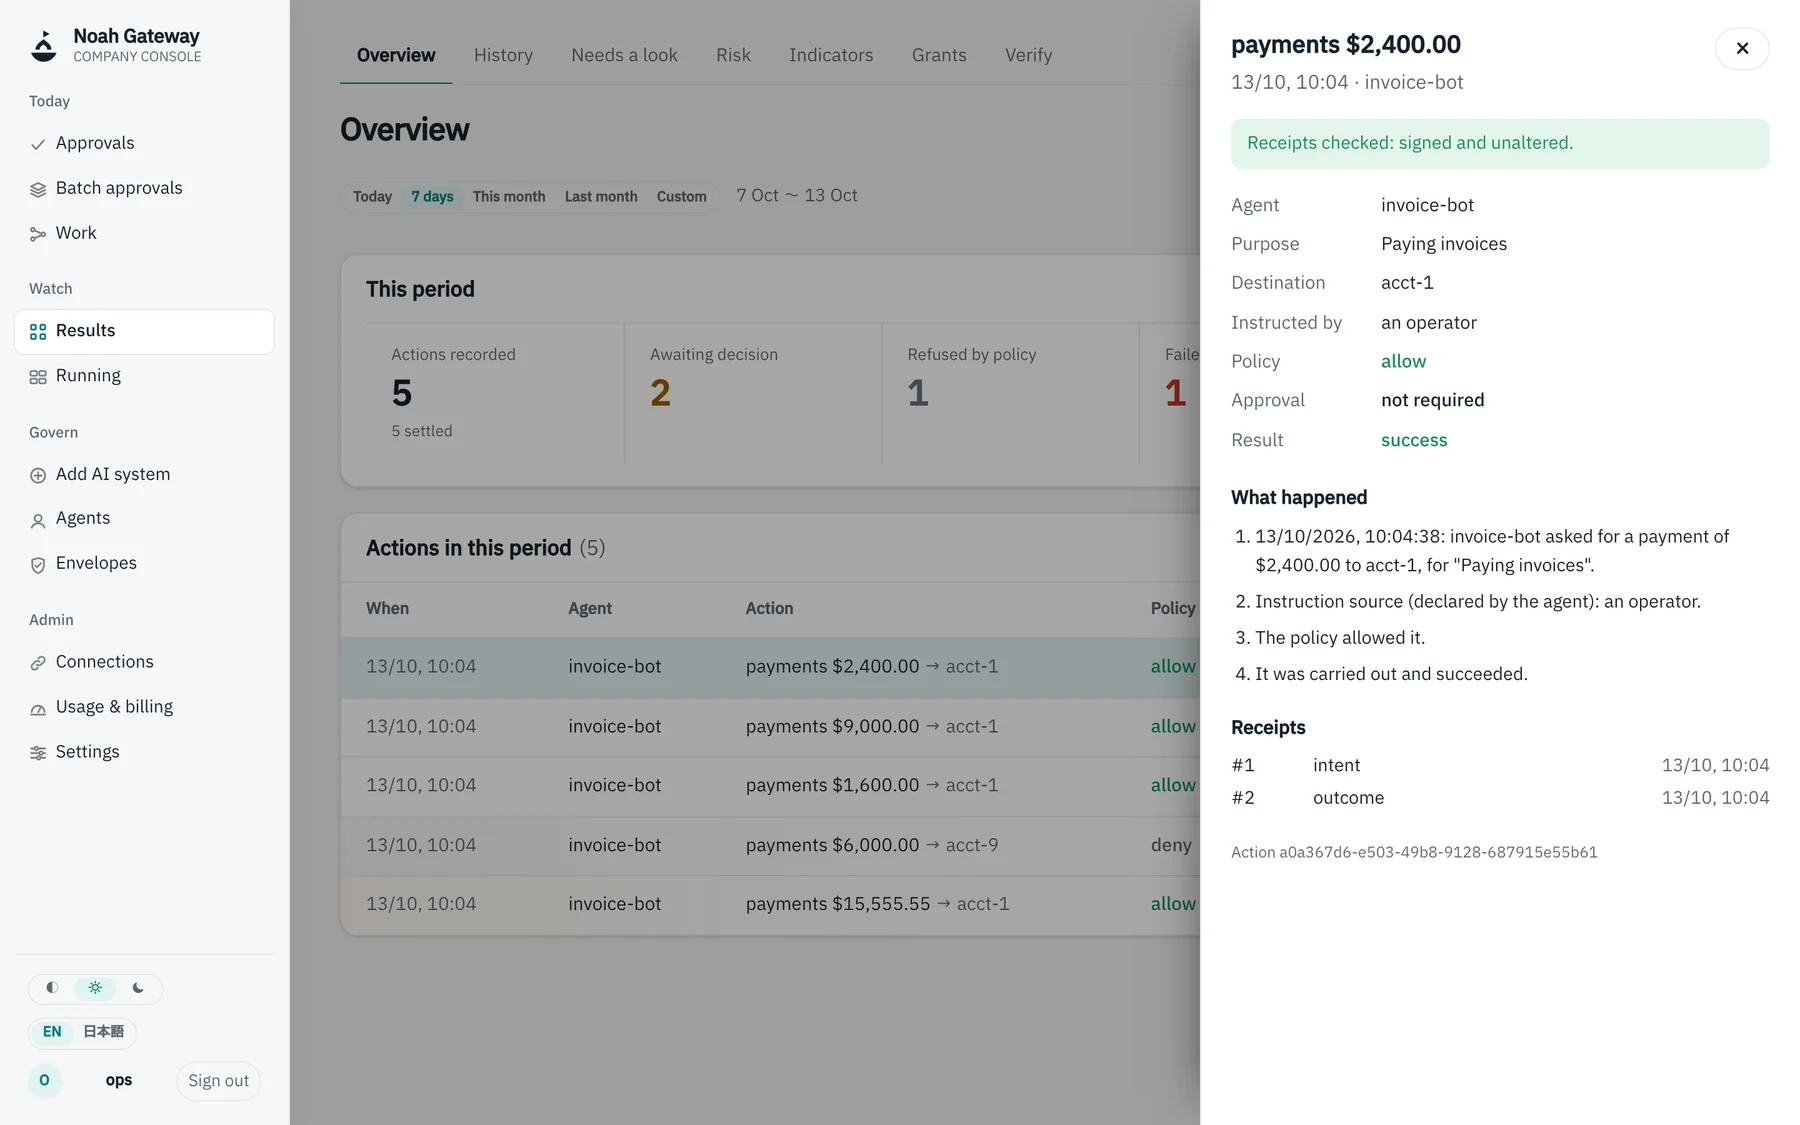Open receipt #2 outcome
Image resolution: width=1800 pixels, height=1125 pixels.
click(1500, 798)
